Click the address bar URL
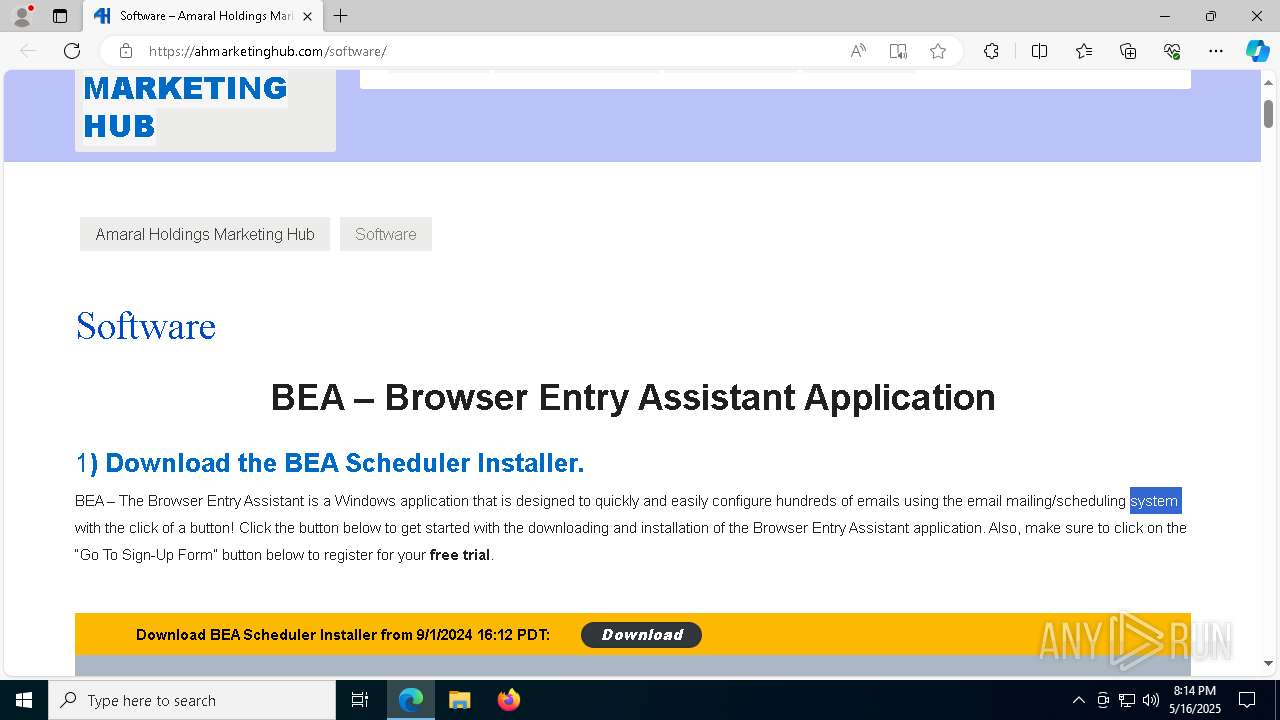This screenshot has width=1280, height=720. coord(267,51)
